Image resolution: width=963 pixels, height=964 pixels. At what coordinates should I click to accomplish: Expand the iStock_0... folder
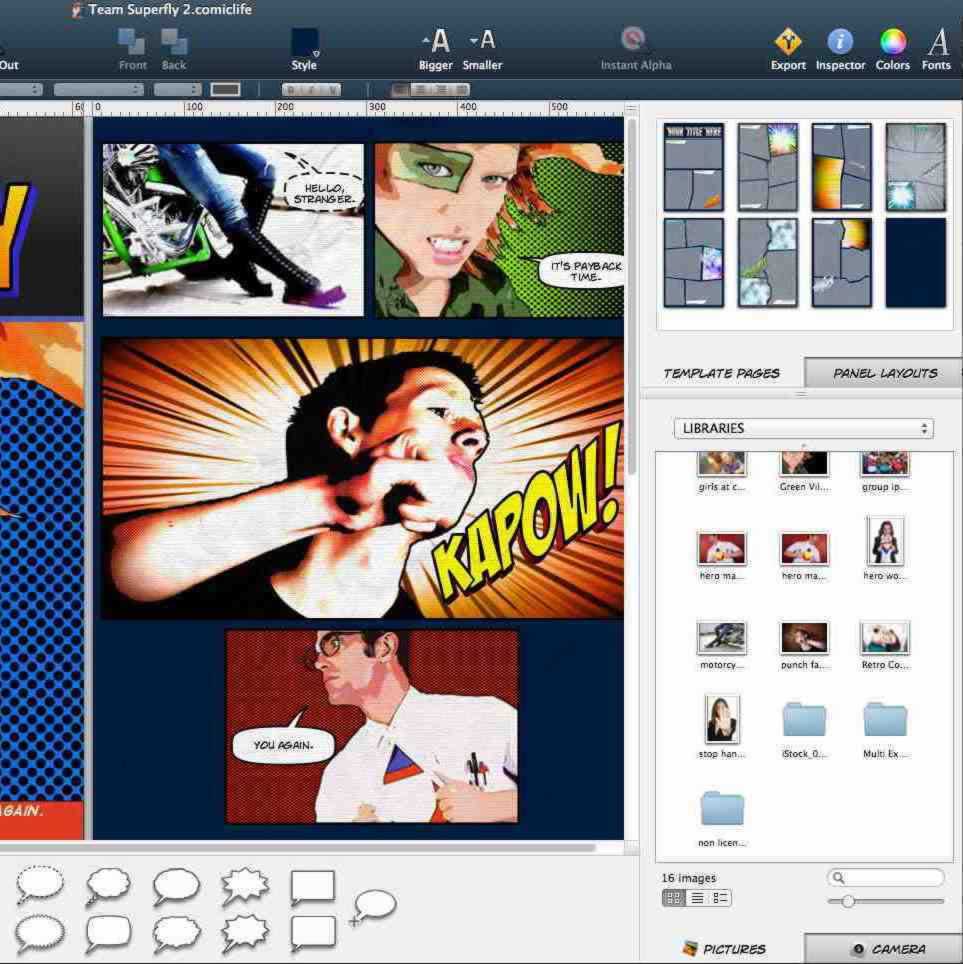[x=804, y=720]
